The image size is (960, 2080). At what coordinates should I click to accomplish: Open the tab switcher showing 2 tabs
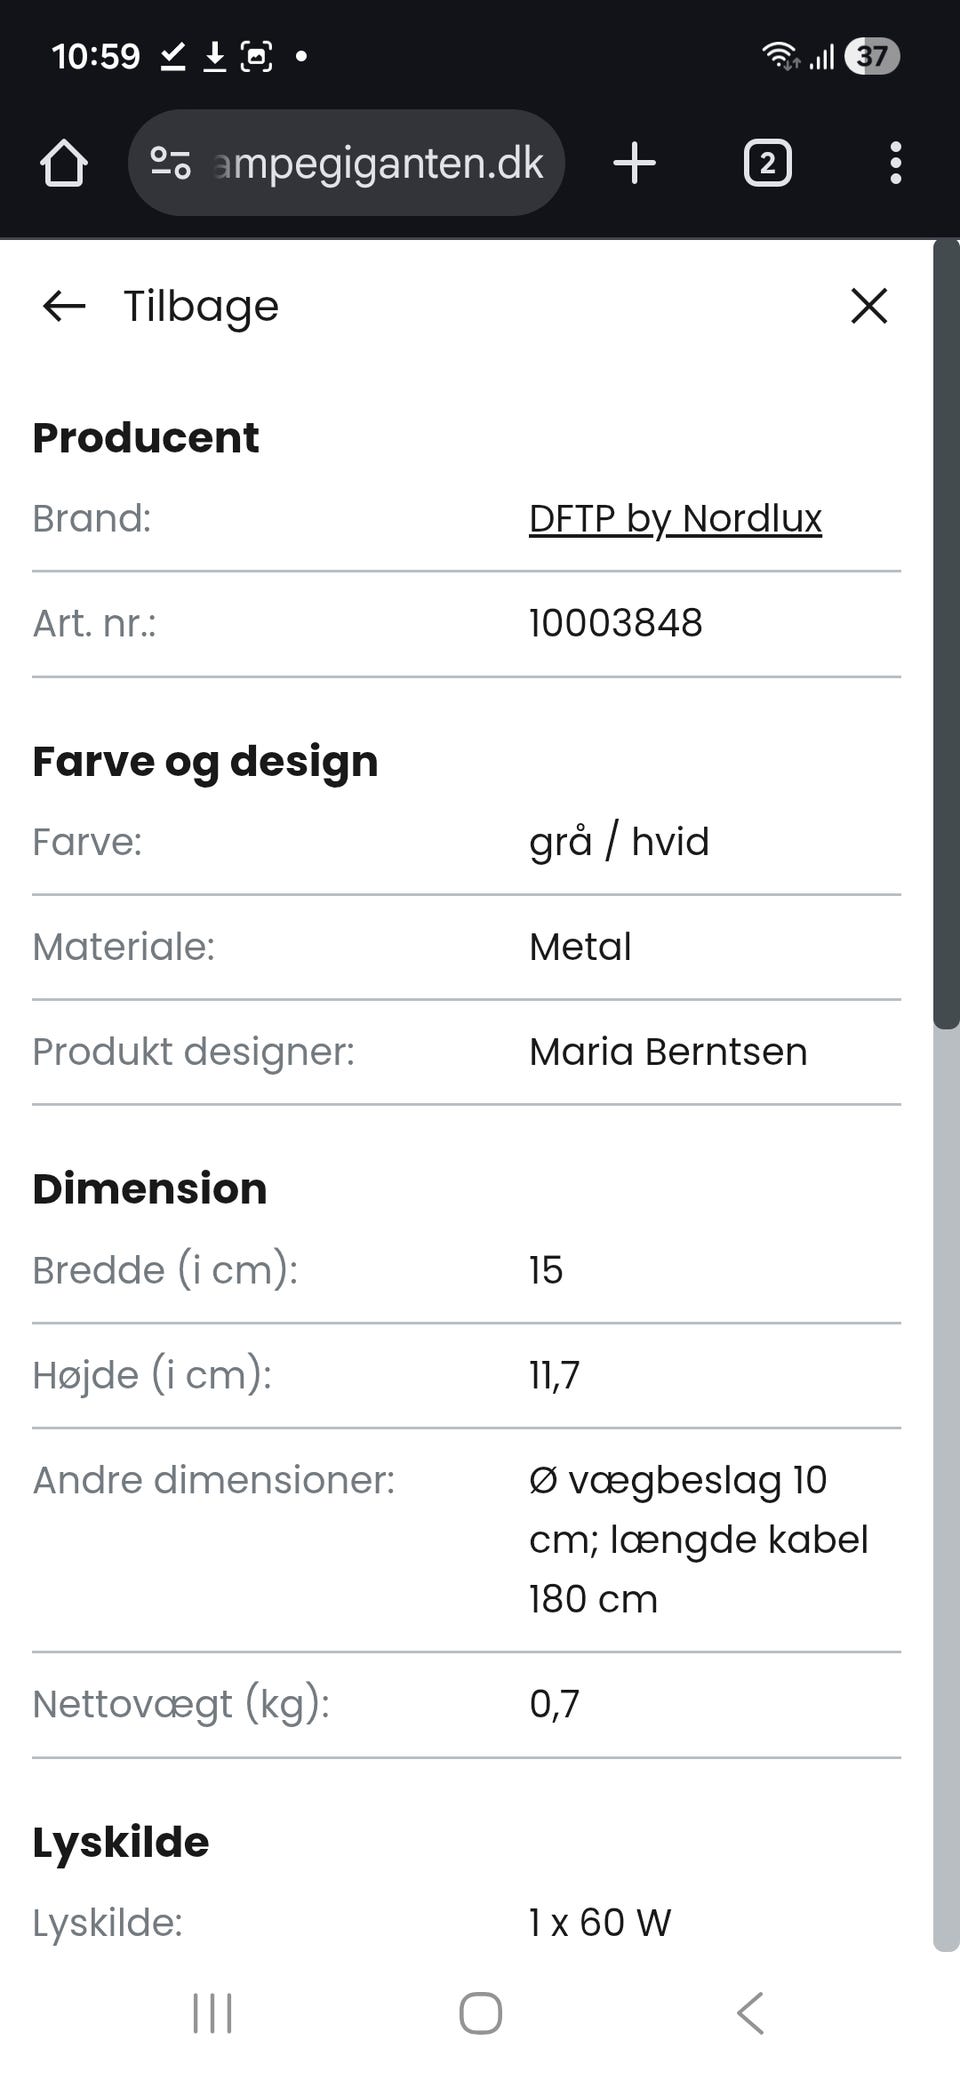767,163
